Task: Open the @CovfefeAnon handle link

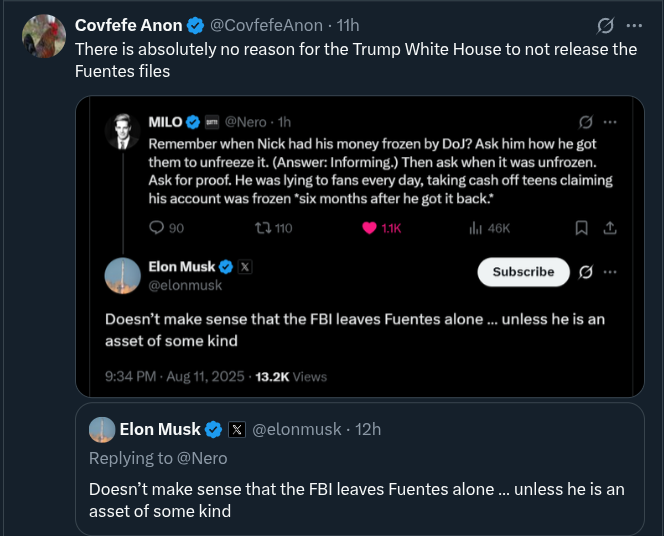Action: tap(266, 25)
